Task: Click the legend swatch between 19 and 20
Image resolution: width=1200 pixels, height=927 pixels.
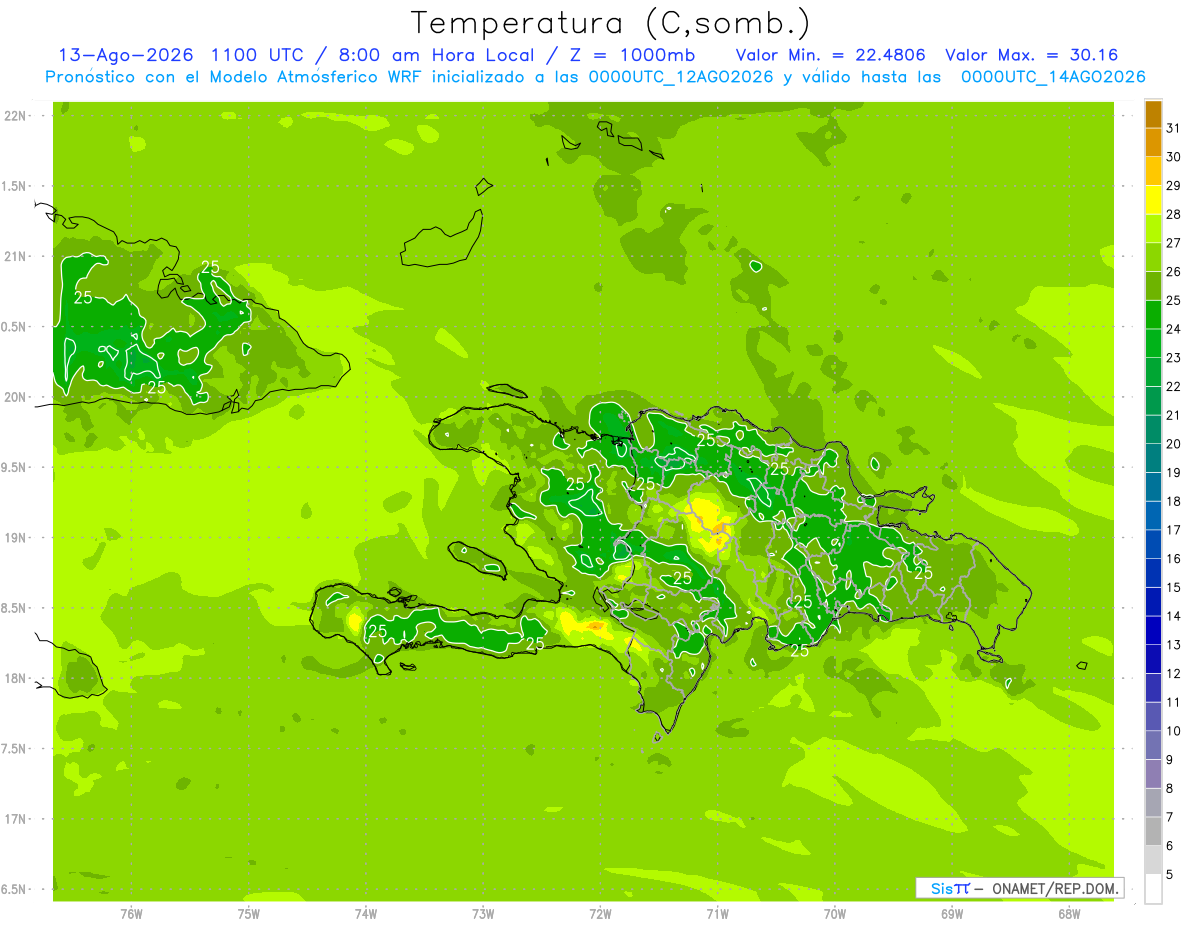Action: [1153, 458]
